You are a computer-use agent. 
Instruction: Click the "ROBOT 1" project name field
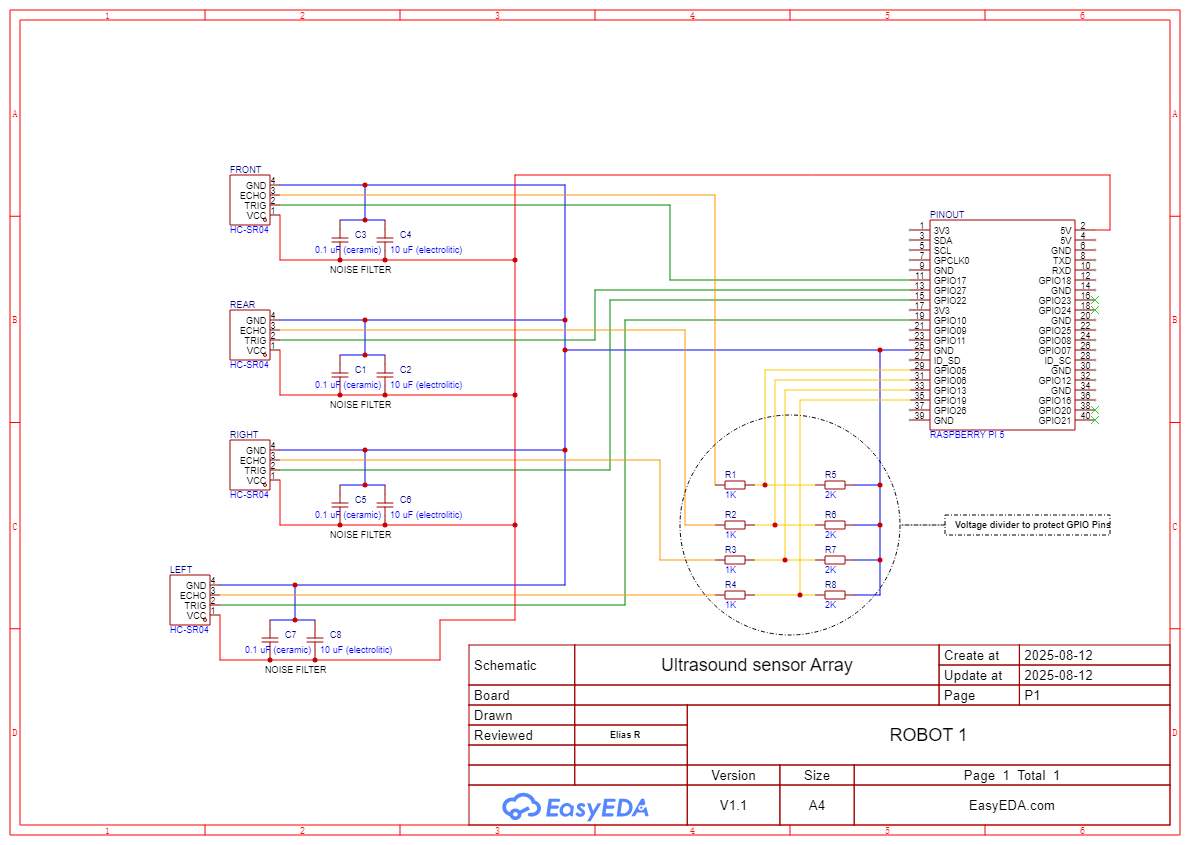[927, 735]
